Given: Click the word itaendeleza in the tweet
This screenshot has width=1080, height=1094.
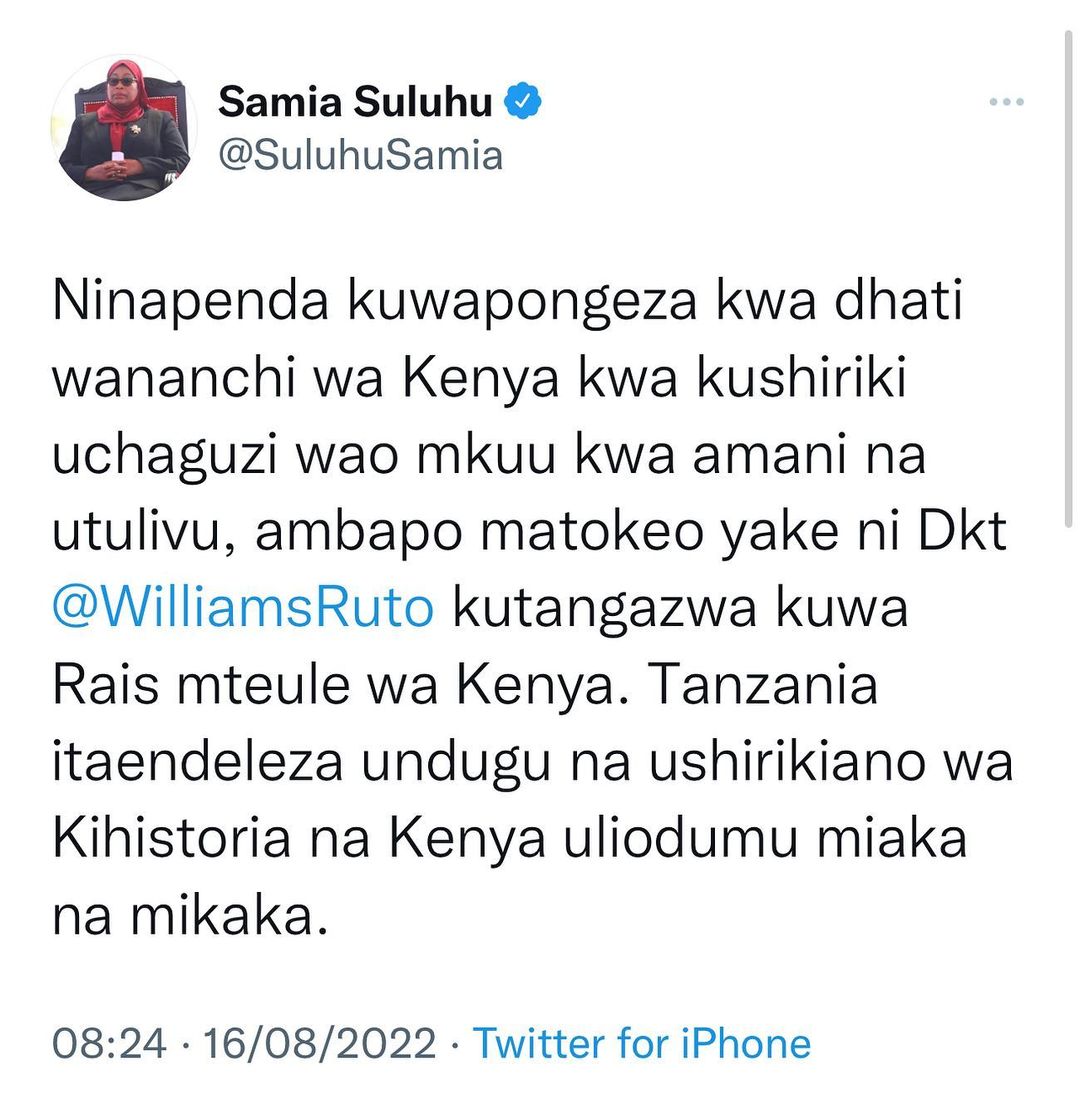Looking at the screenshot, I should coord(197,761).
